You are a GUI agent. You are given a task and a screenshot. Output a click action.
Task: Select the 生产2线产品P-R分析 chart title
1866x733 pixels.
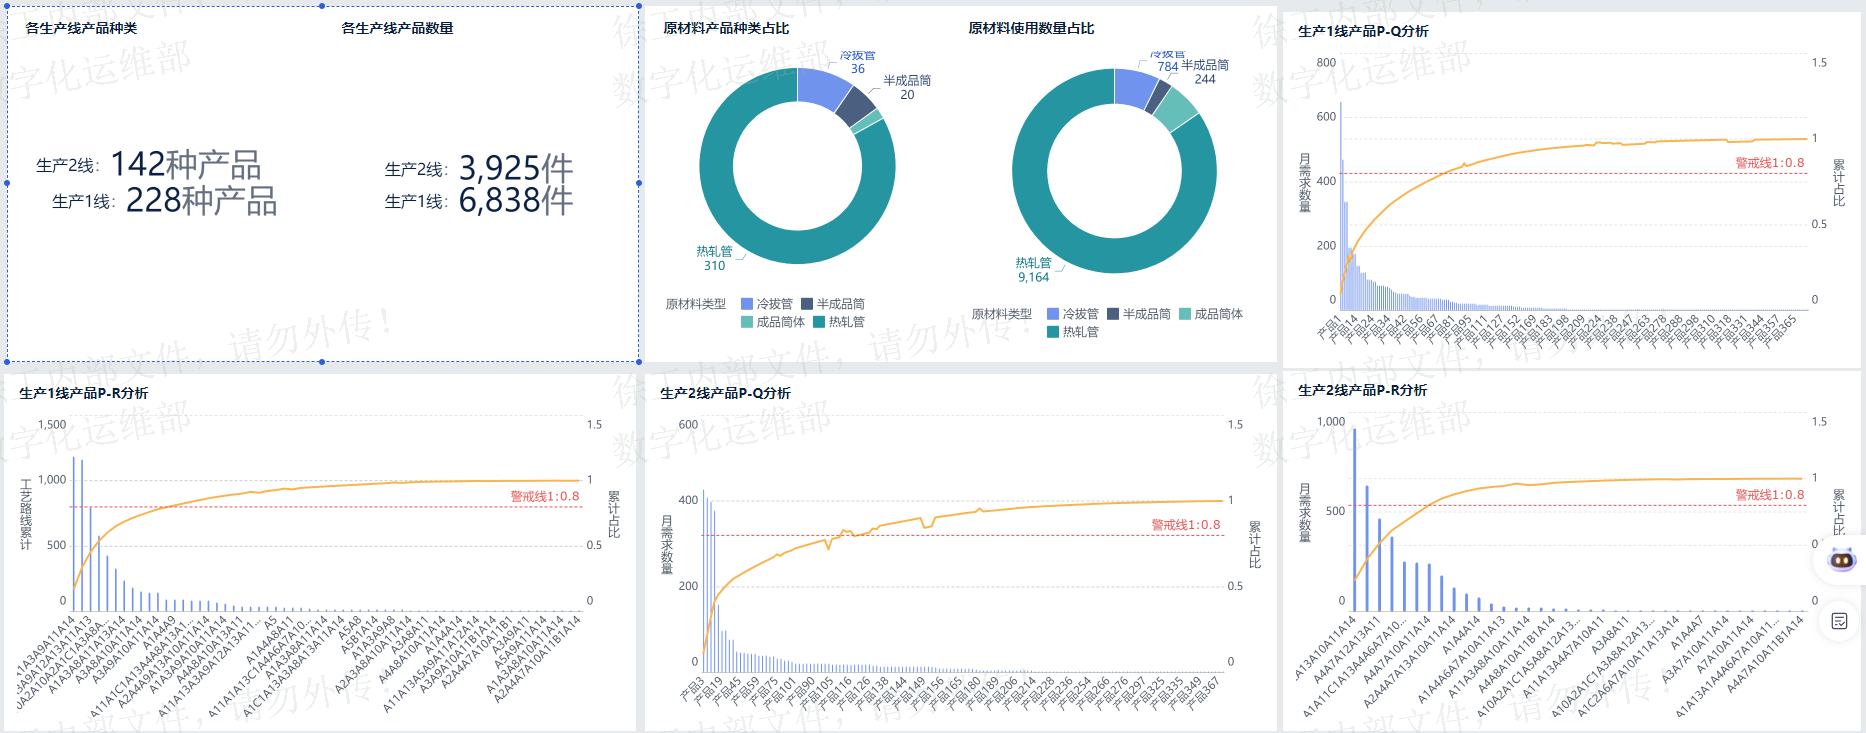1362,390
